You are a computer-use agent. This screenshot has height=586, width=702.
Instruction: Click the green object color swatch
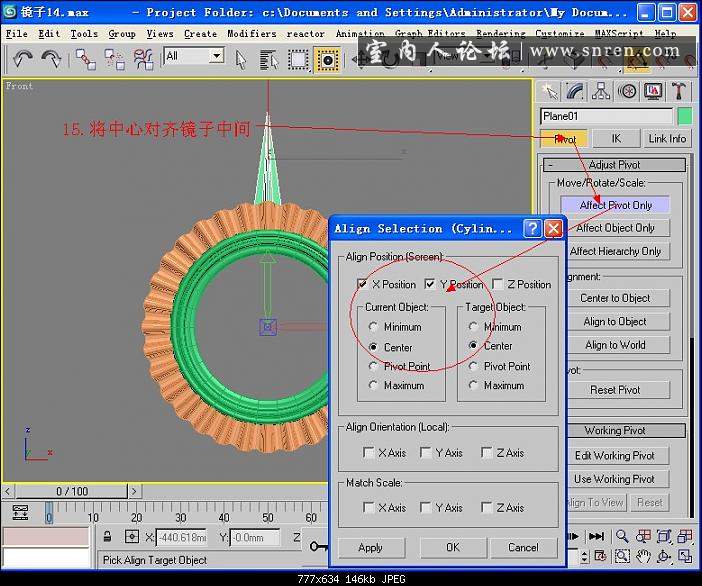685,116
